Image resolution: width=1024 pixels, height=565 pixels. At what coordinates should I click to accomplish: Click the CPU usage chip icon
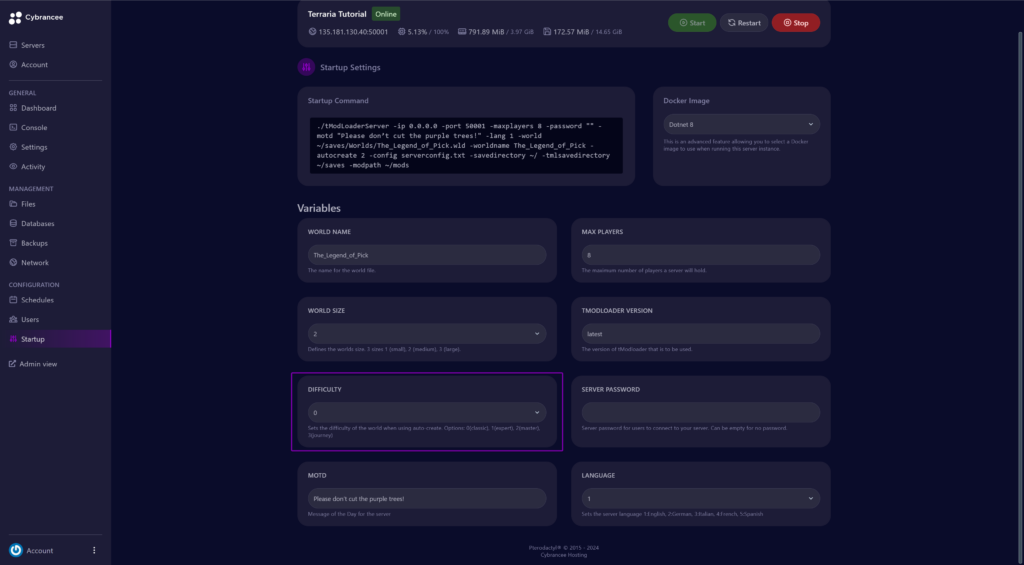tap(401, 31)
